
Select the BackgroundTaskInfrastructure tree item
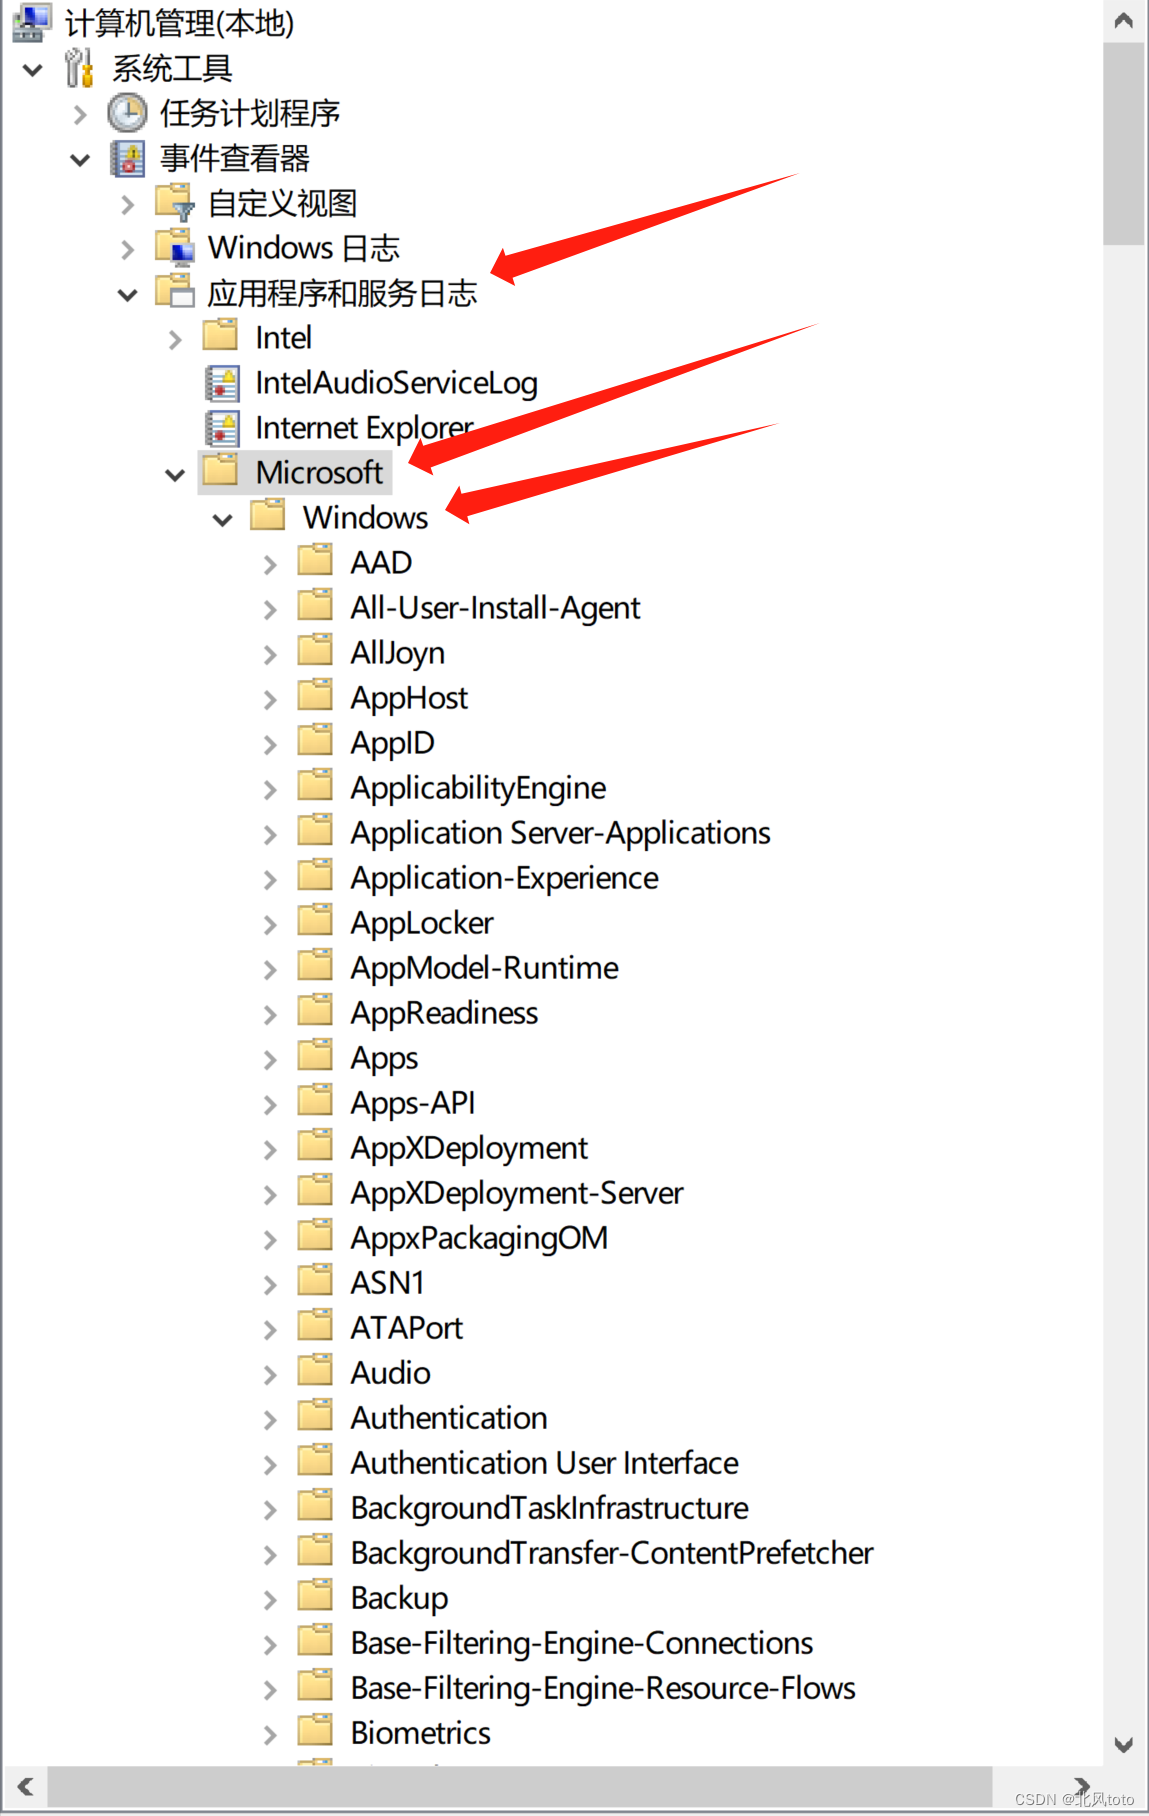549,1508
